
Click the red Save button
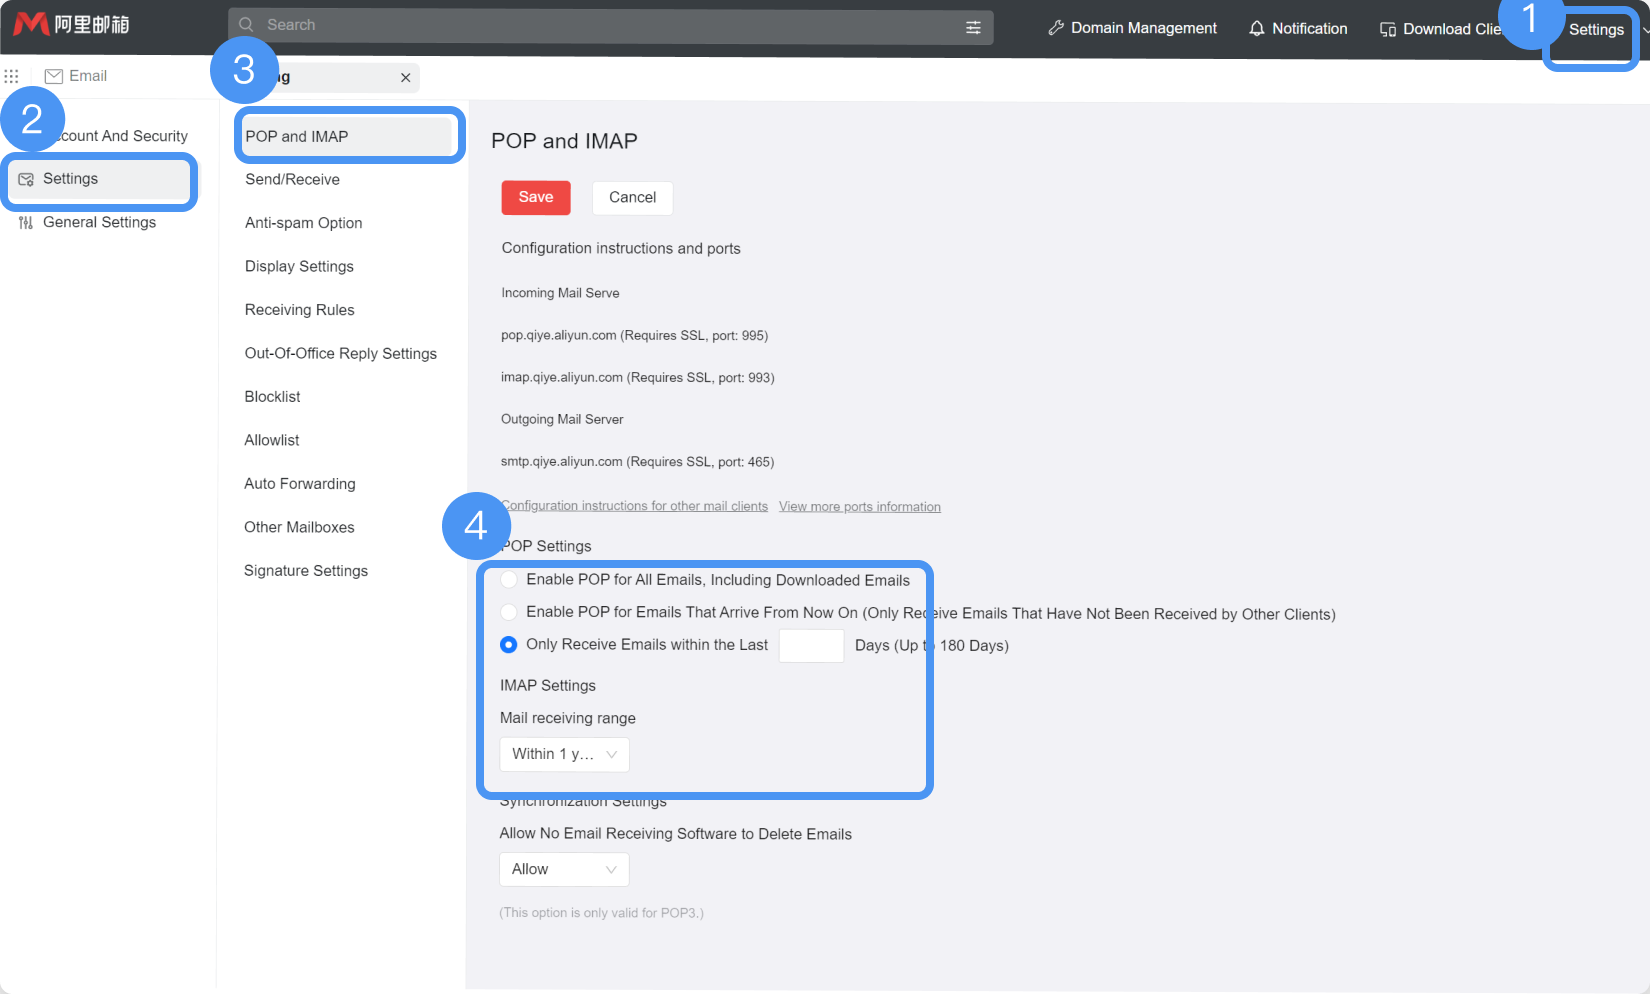536,198
